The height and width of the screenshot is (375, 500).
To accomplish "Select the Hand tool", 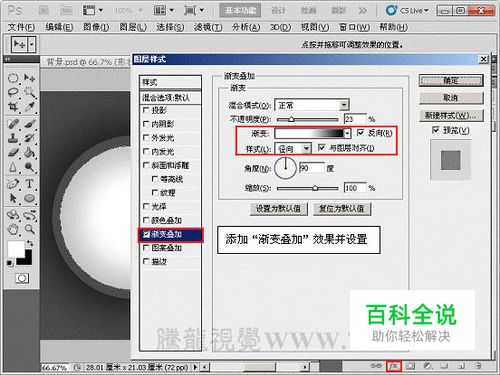I will tap(13, 229).
